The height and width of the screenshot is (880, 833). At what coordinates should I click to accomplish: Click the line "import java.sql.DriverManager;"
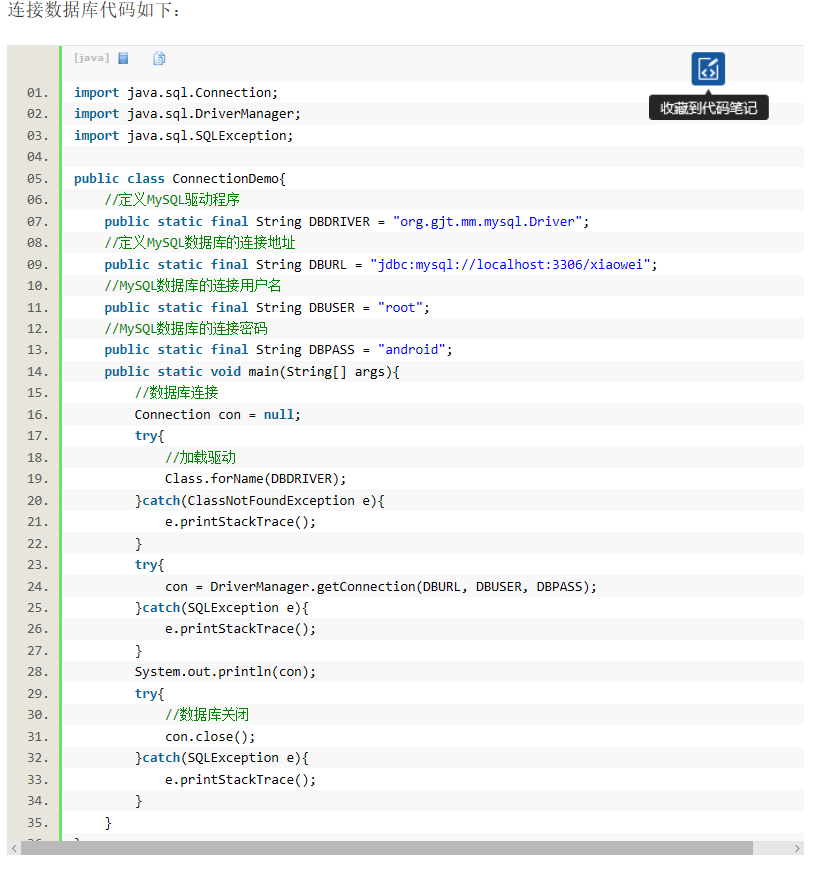click(x=187, y=114)
